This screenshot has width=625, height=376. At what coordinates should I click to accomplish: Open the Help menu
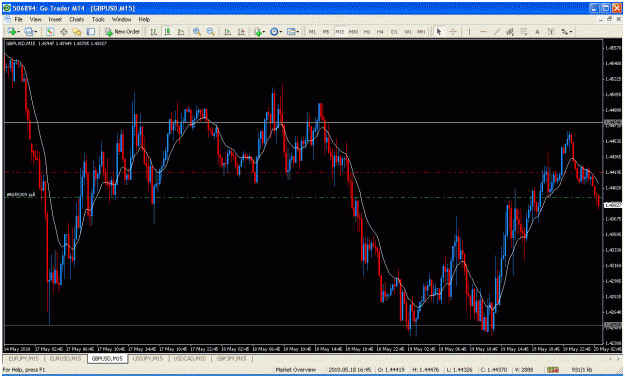tap(144, 19)
